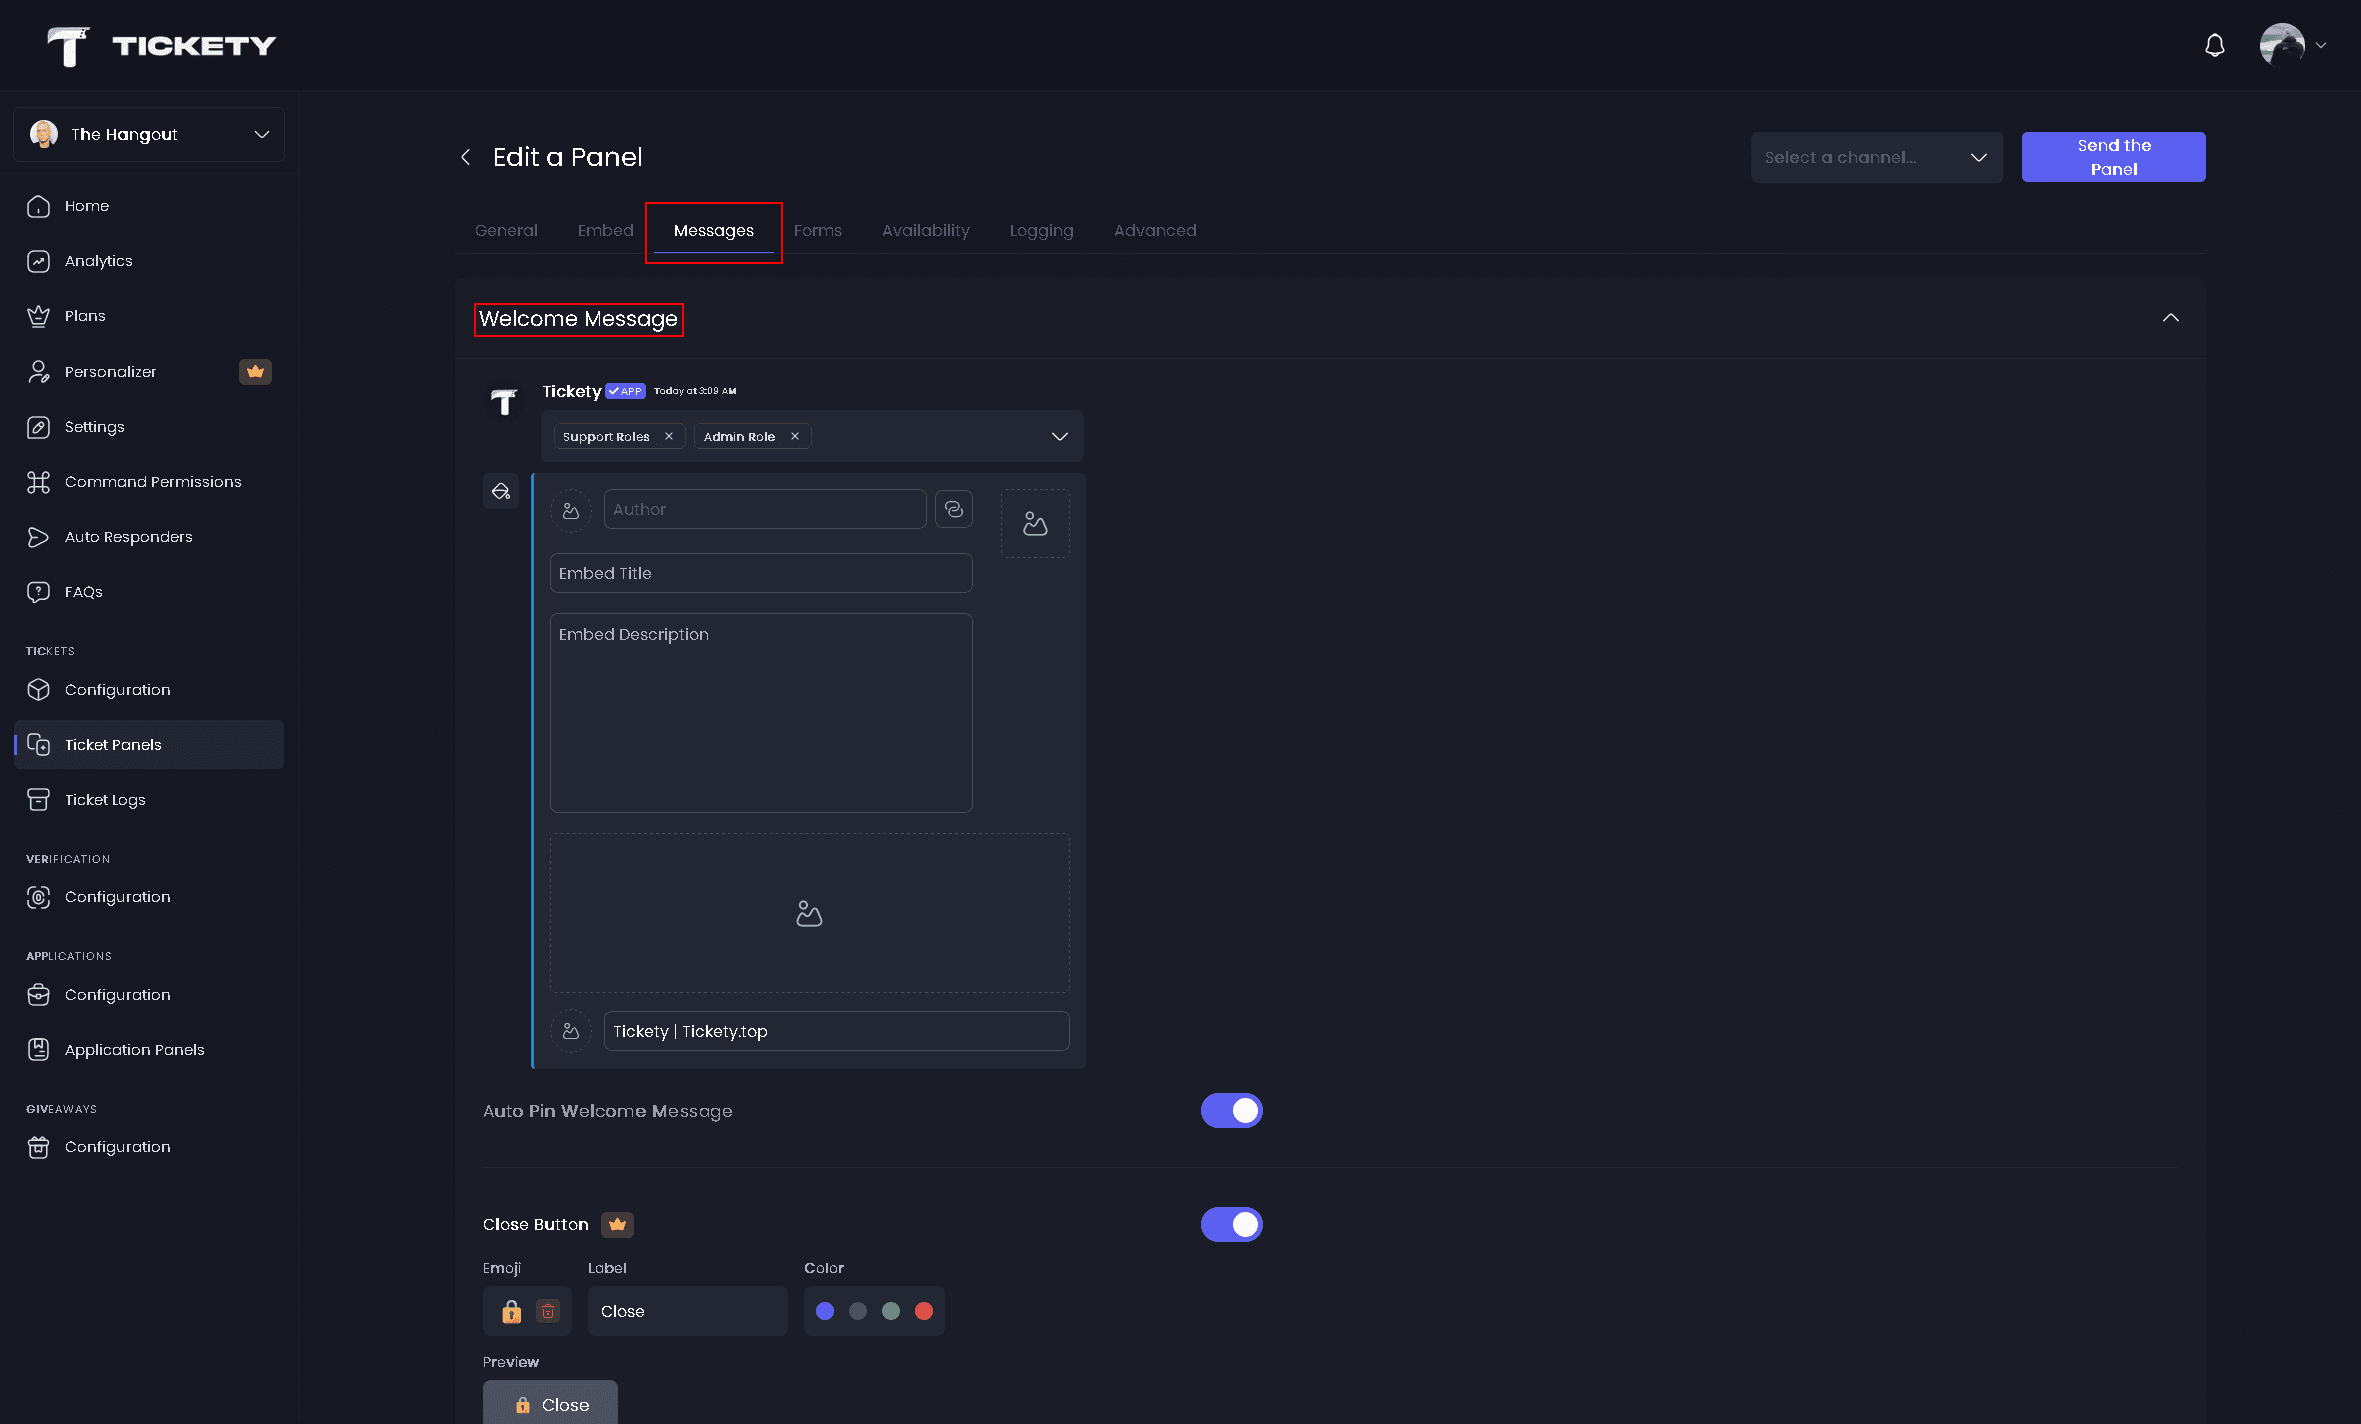Open the author link icon

[x=953, y=508]
